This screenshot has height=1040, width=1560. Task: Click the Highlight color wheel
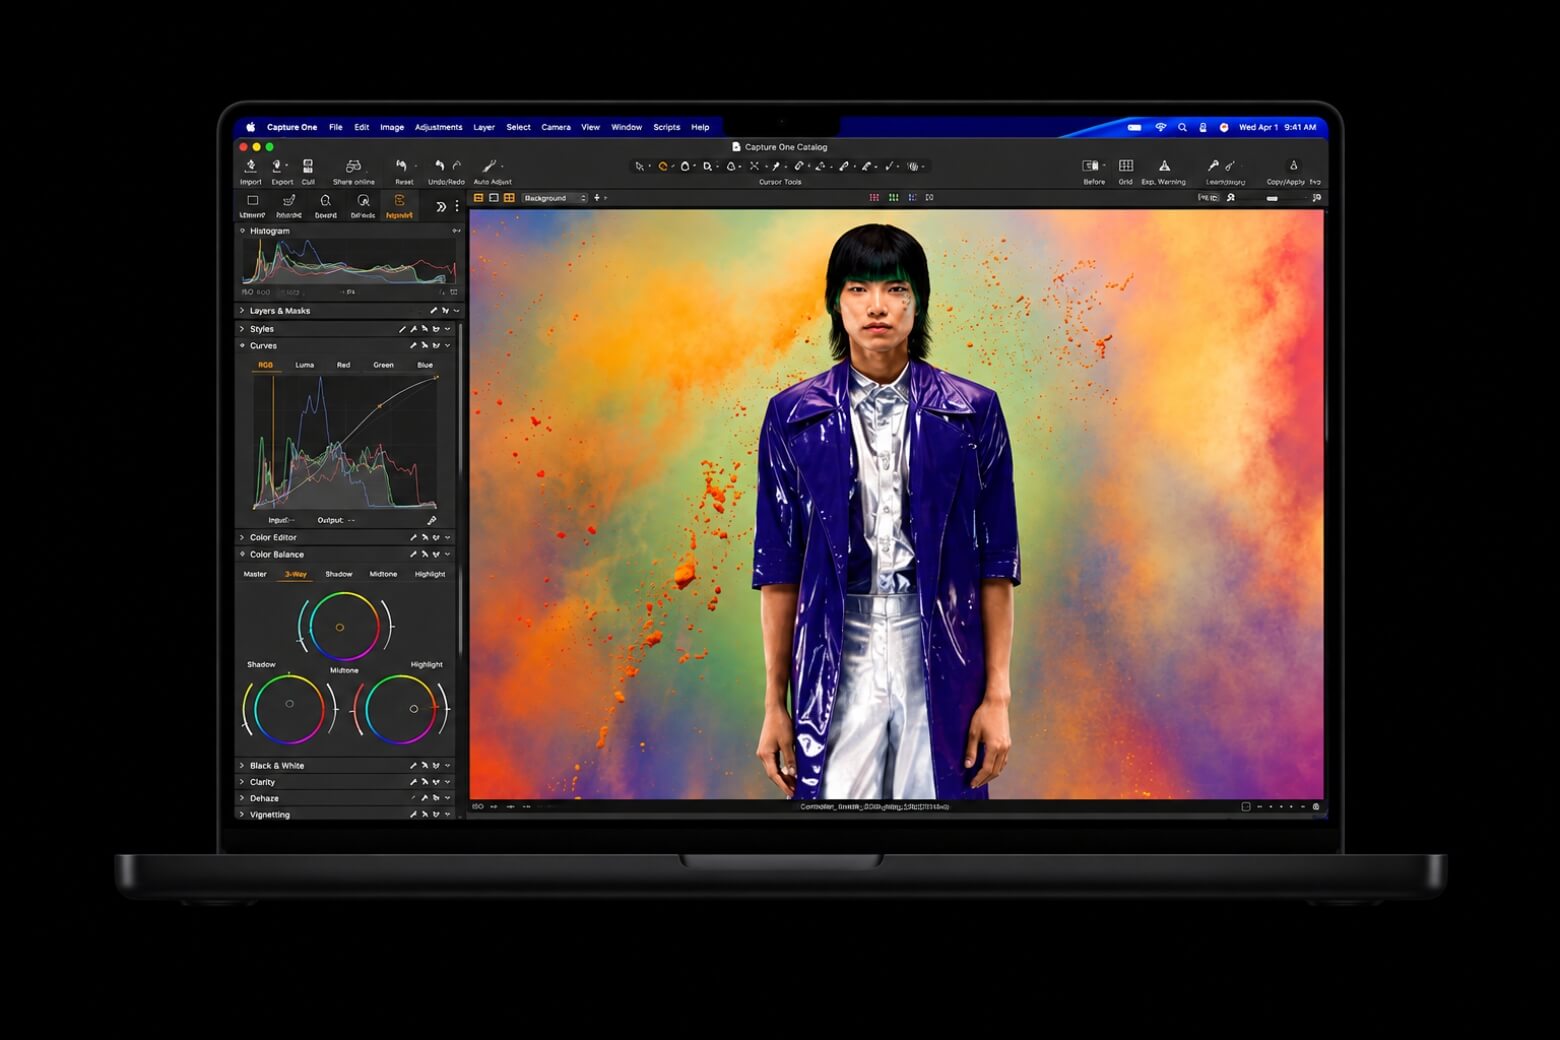(x=400, y=709)
